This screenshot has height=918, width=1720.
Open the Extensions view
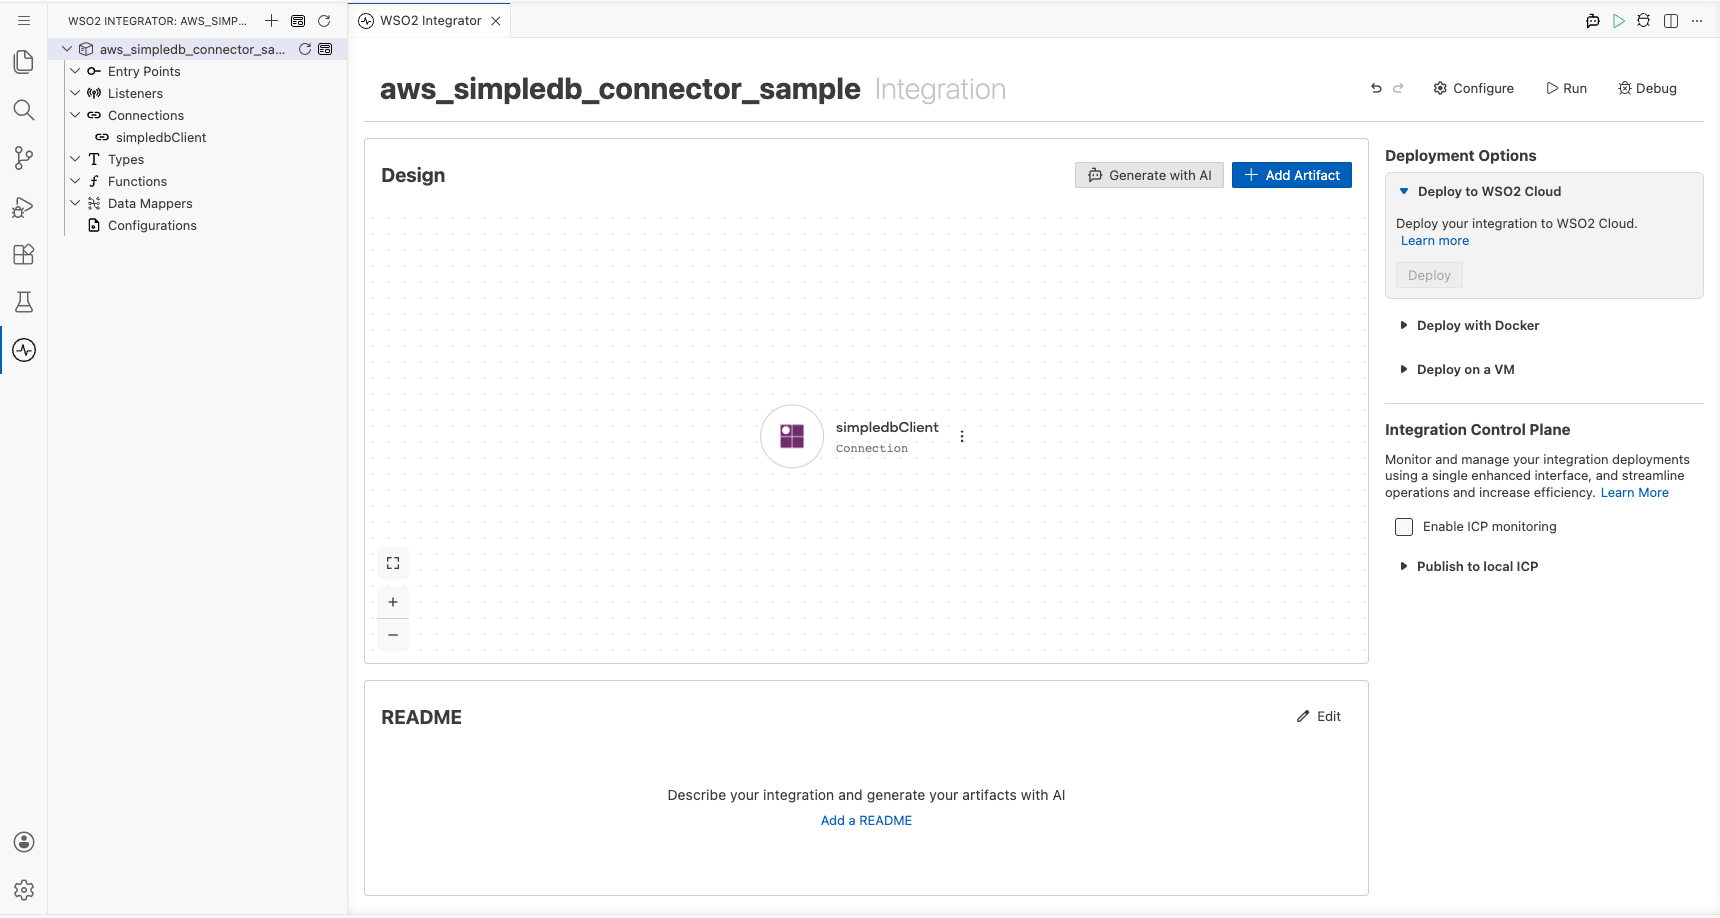coord(24,254)
